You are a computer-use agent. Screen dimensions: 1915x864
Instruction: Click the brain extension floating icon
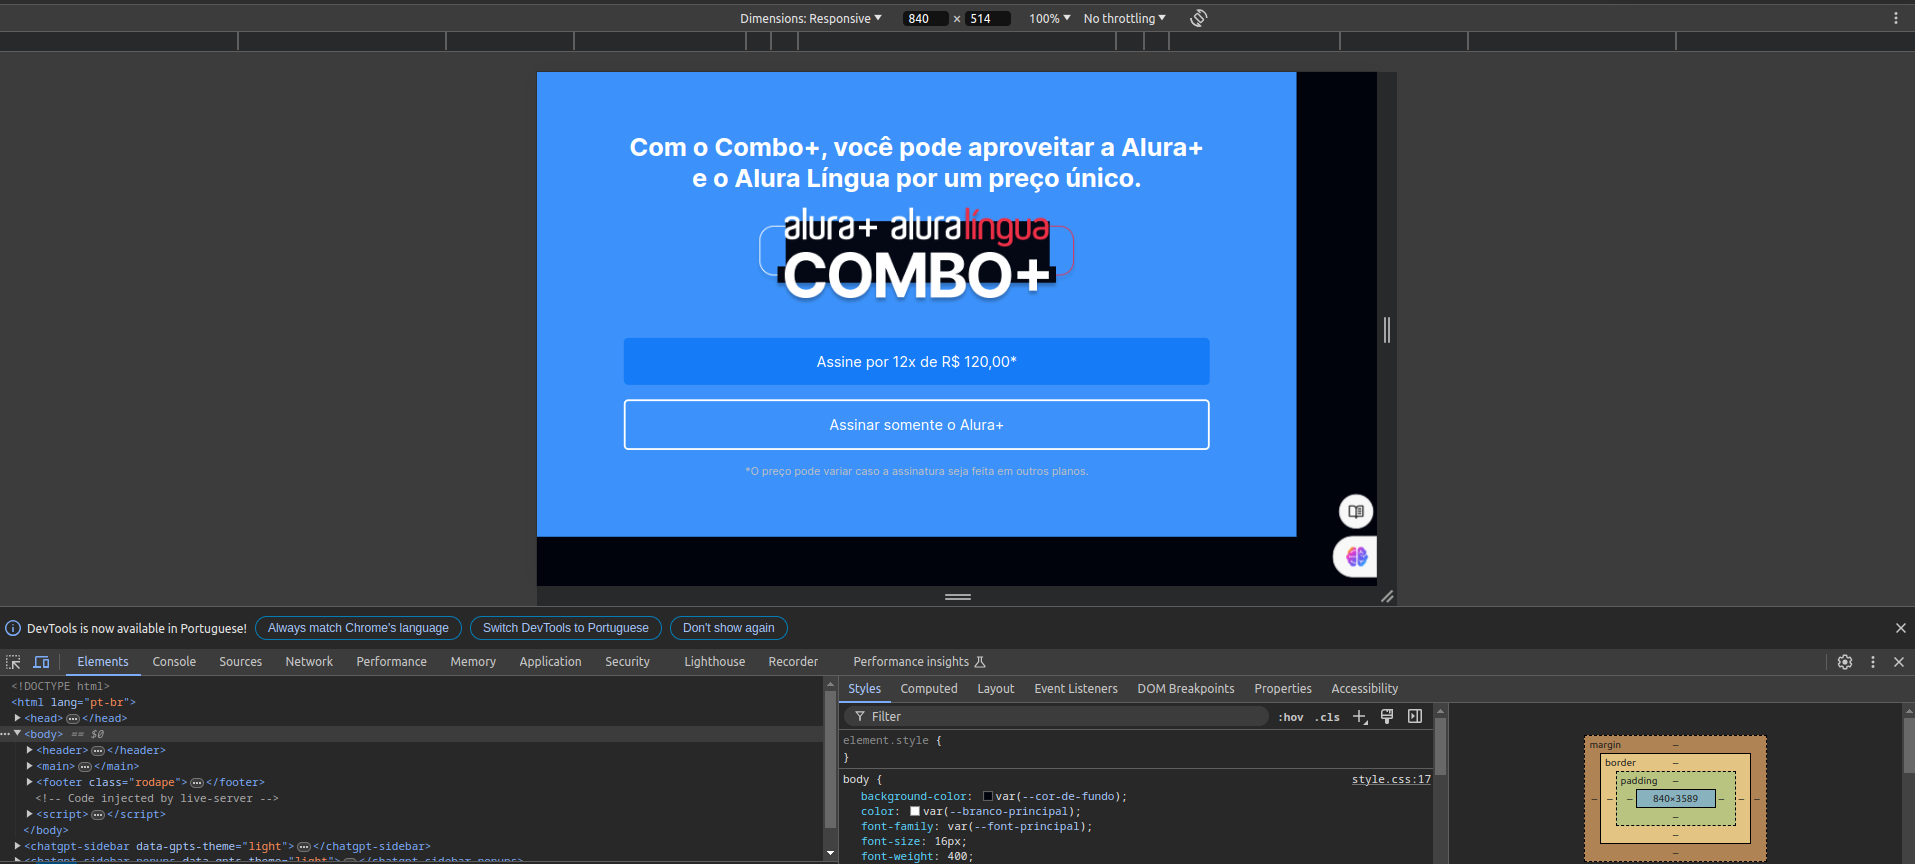[x=1356, y=557]
